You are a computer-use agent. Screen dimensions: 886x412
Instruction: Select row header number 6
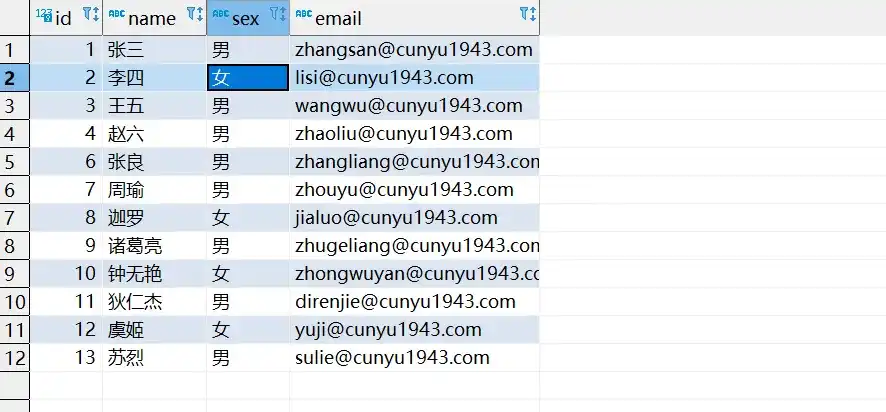[x=15, y=189]
